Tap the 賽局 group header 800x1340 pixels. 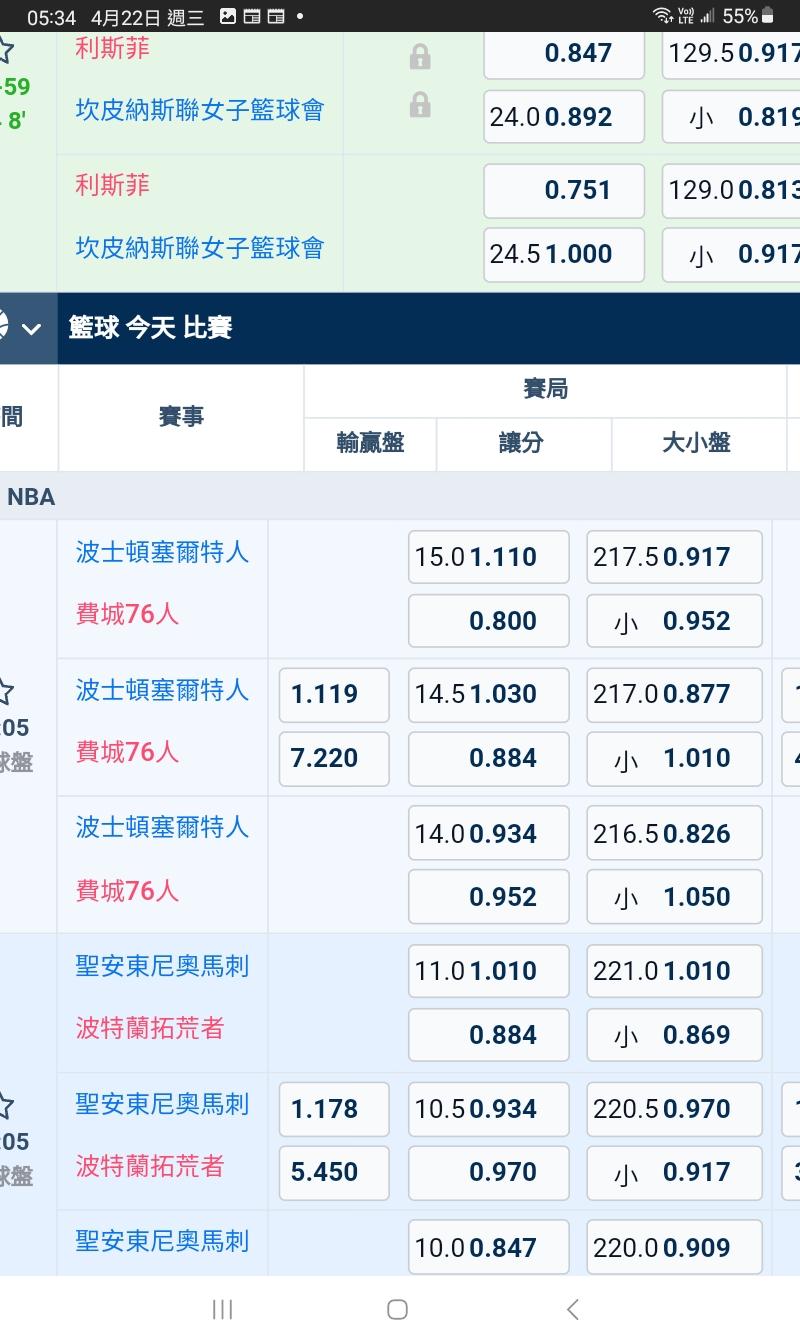point(545,390)
